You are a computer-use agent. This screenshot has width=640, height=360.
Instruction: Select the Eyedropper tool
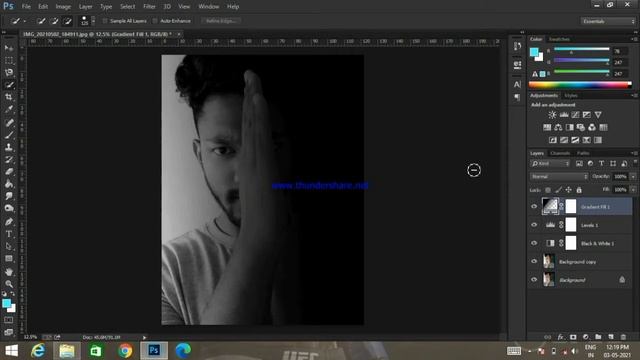(x=9, y=109)
